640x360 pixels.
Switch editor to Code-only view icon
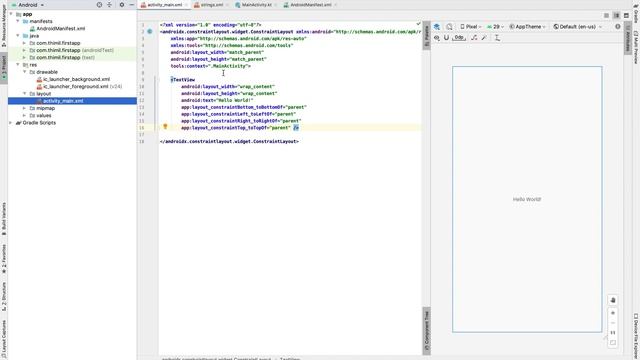(607, 16)
